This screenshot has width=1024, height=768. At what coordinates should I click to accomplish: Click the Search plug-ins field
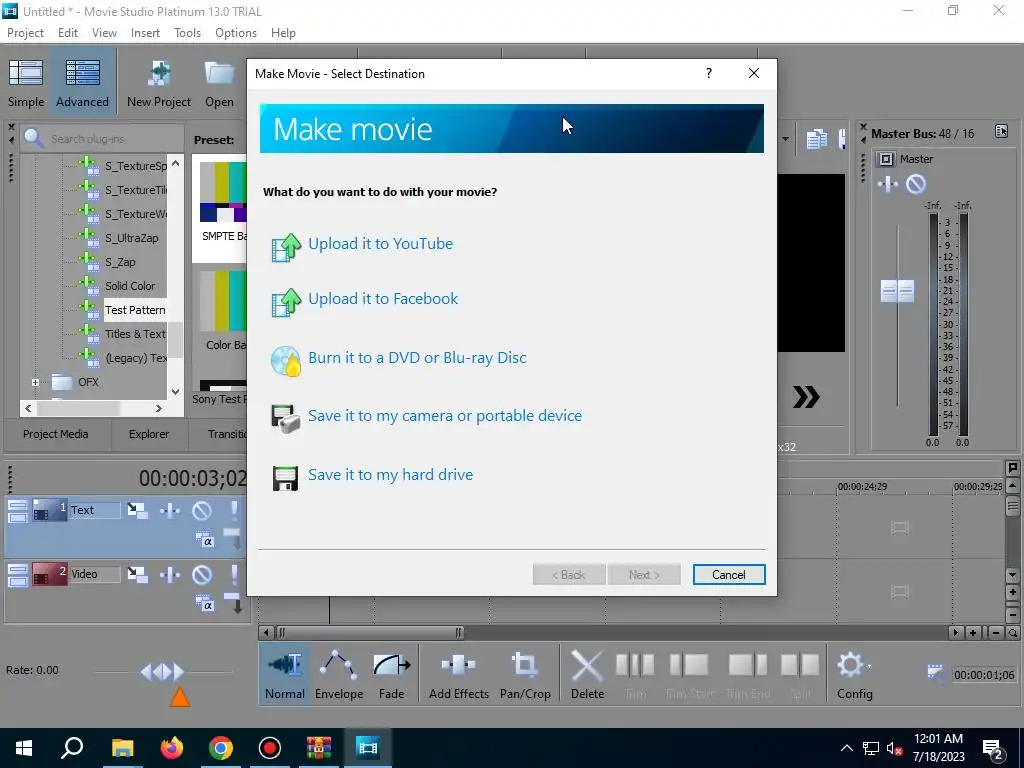[x=103, y=138]
